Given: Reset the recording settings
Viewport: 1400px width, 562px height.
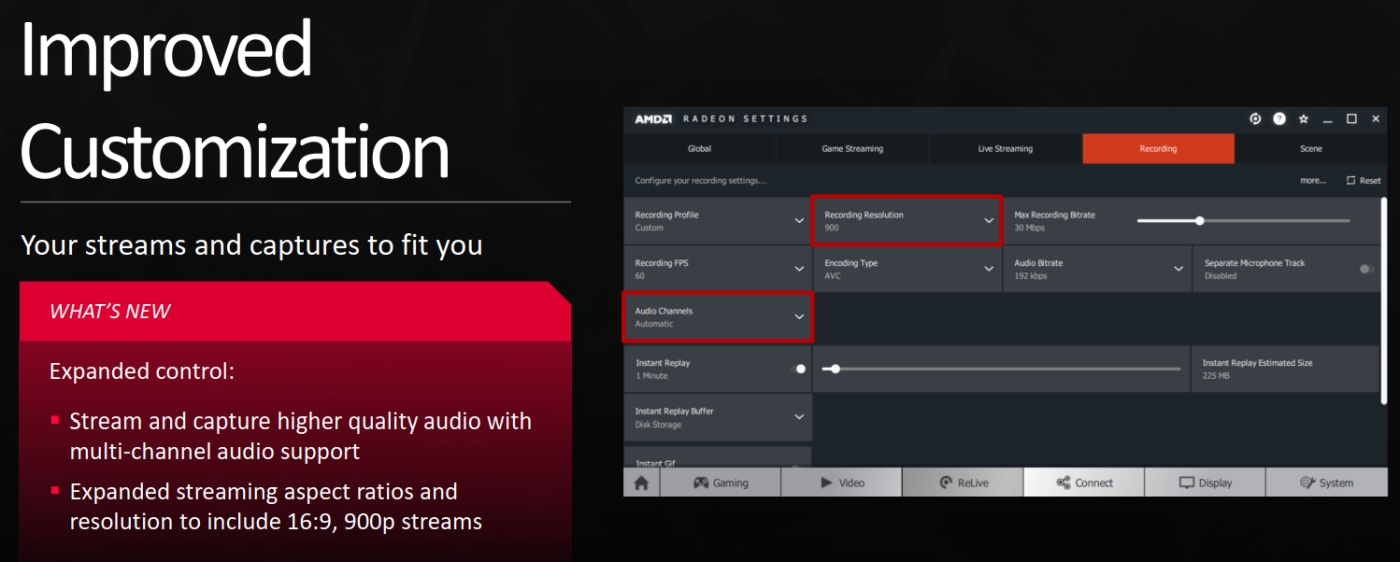Looking at the screenshot, I should point(1363,181).
